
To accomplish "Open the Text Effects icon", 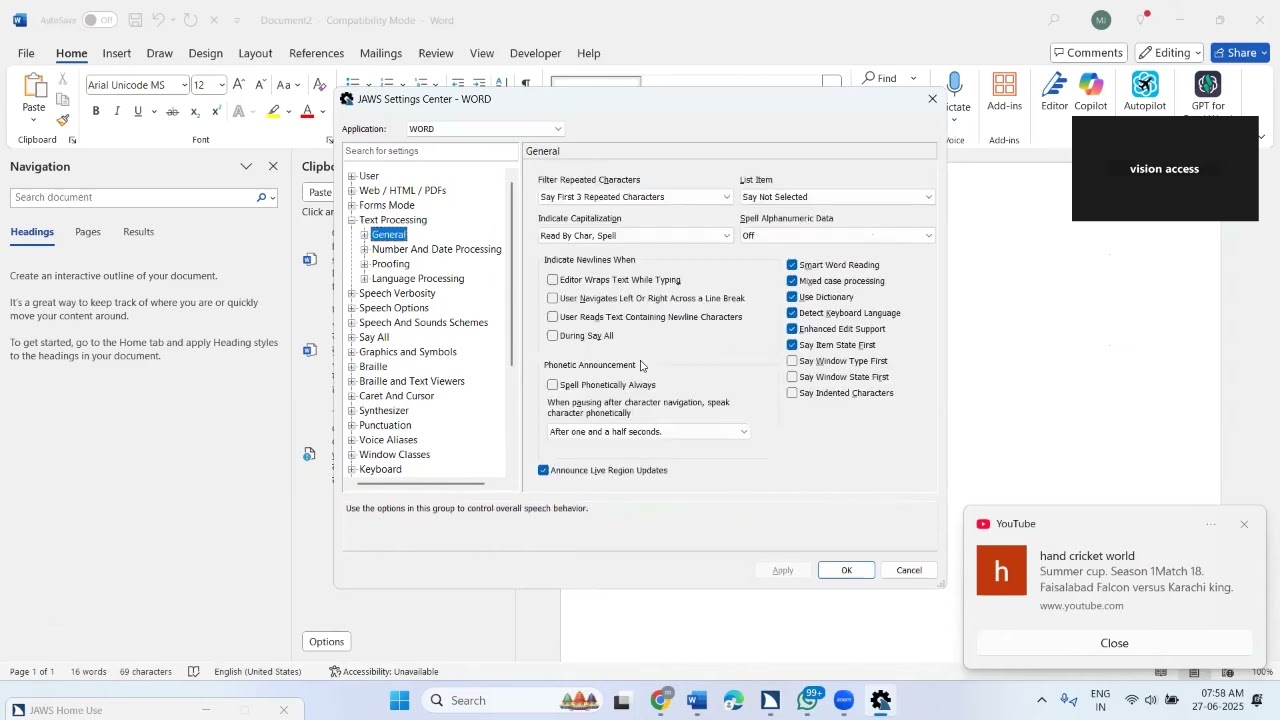I will [x=239, y=111].
